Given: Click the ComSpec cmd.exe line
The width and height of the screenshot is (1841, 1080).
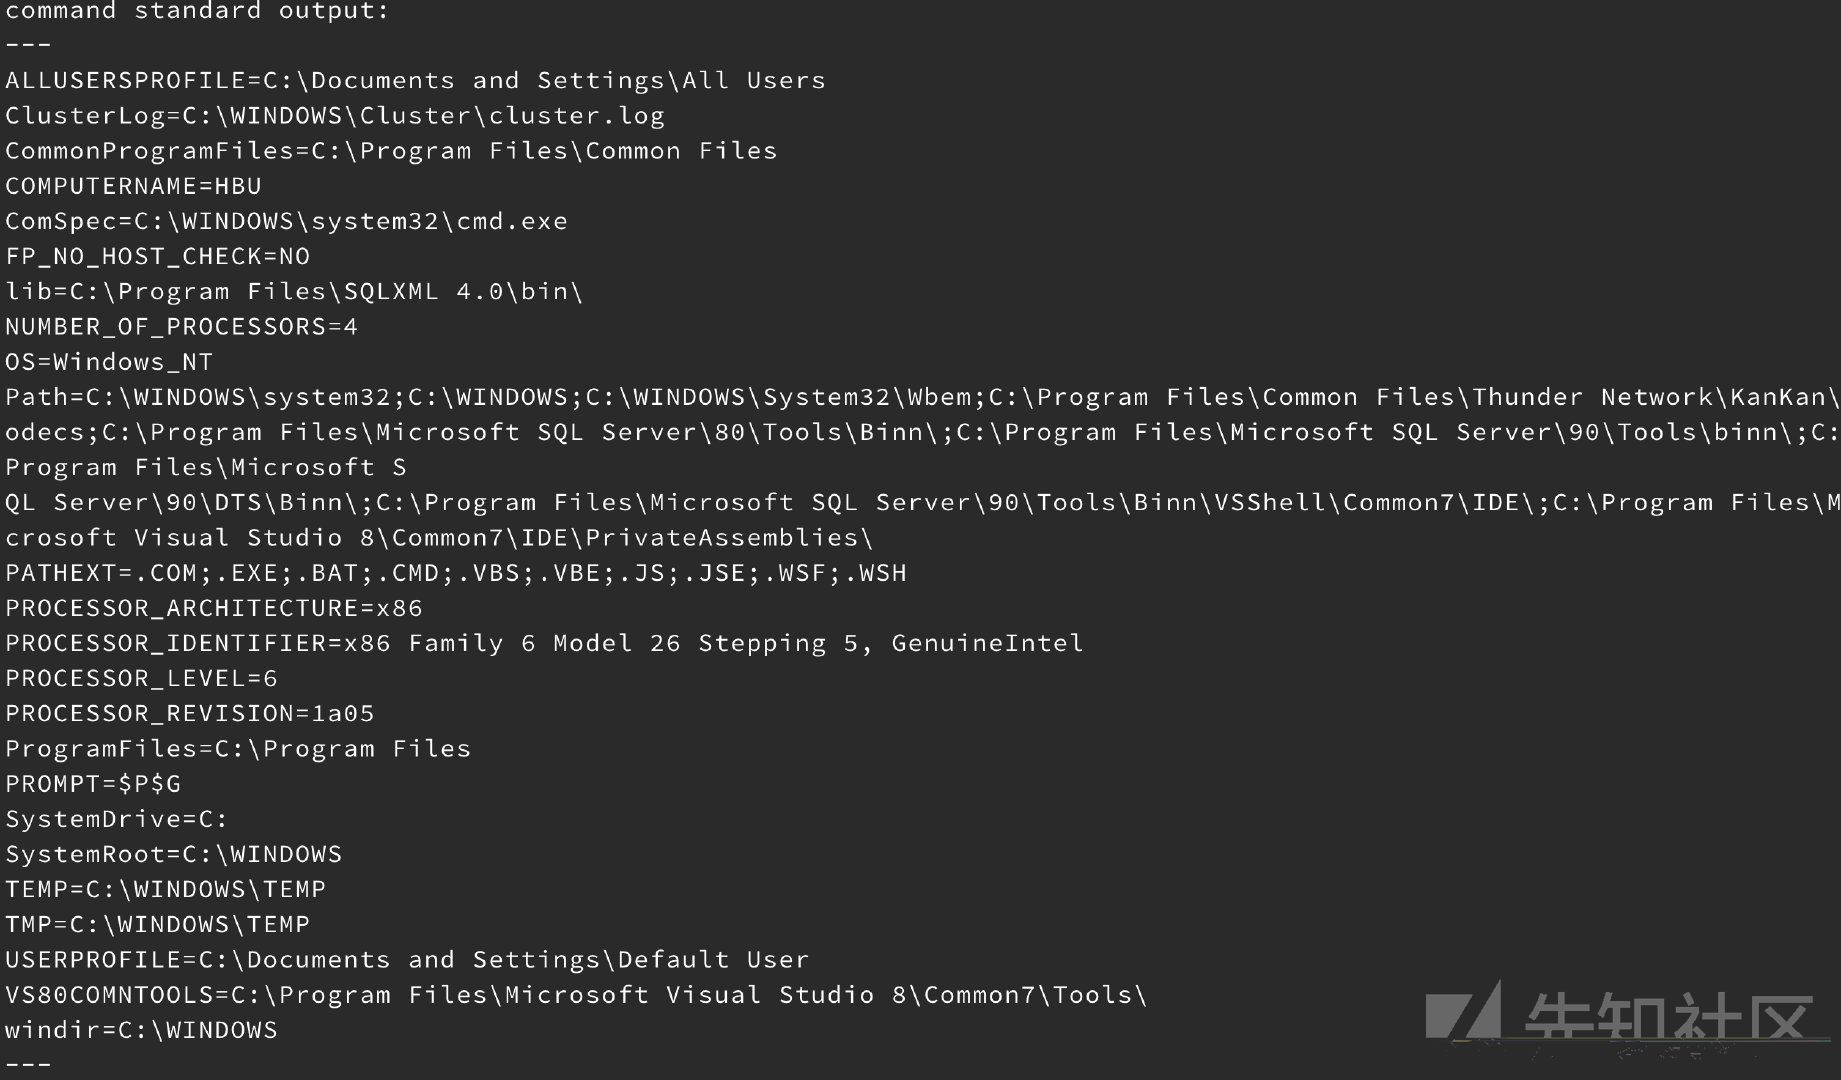Looking at the screenshot, I should pyautogui.click(x=287, y=221).
